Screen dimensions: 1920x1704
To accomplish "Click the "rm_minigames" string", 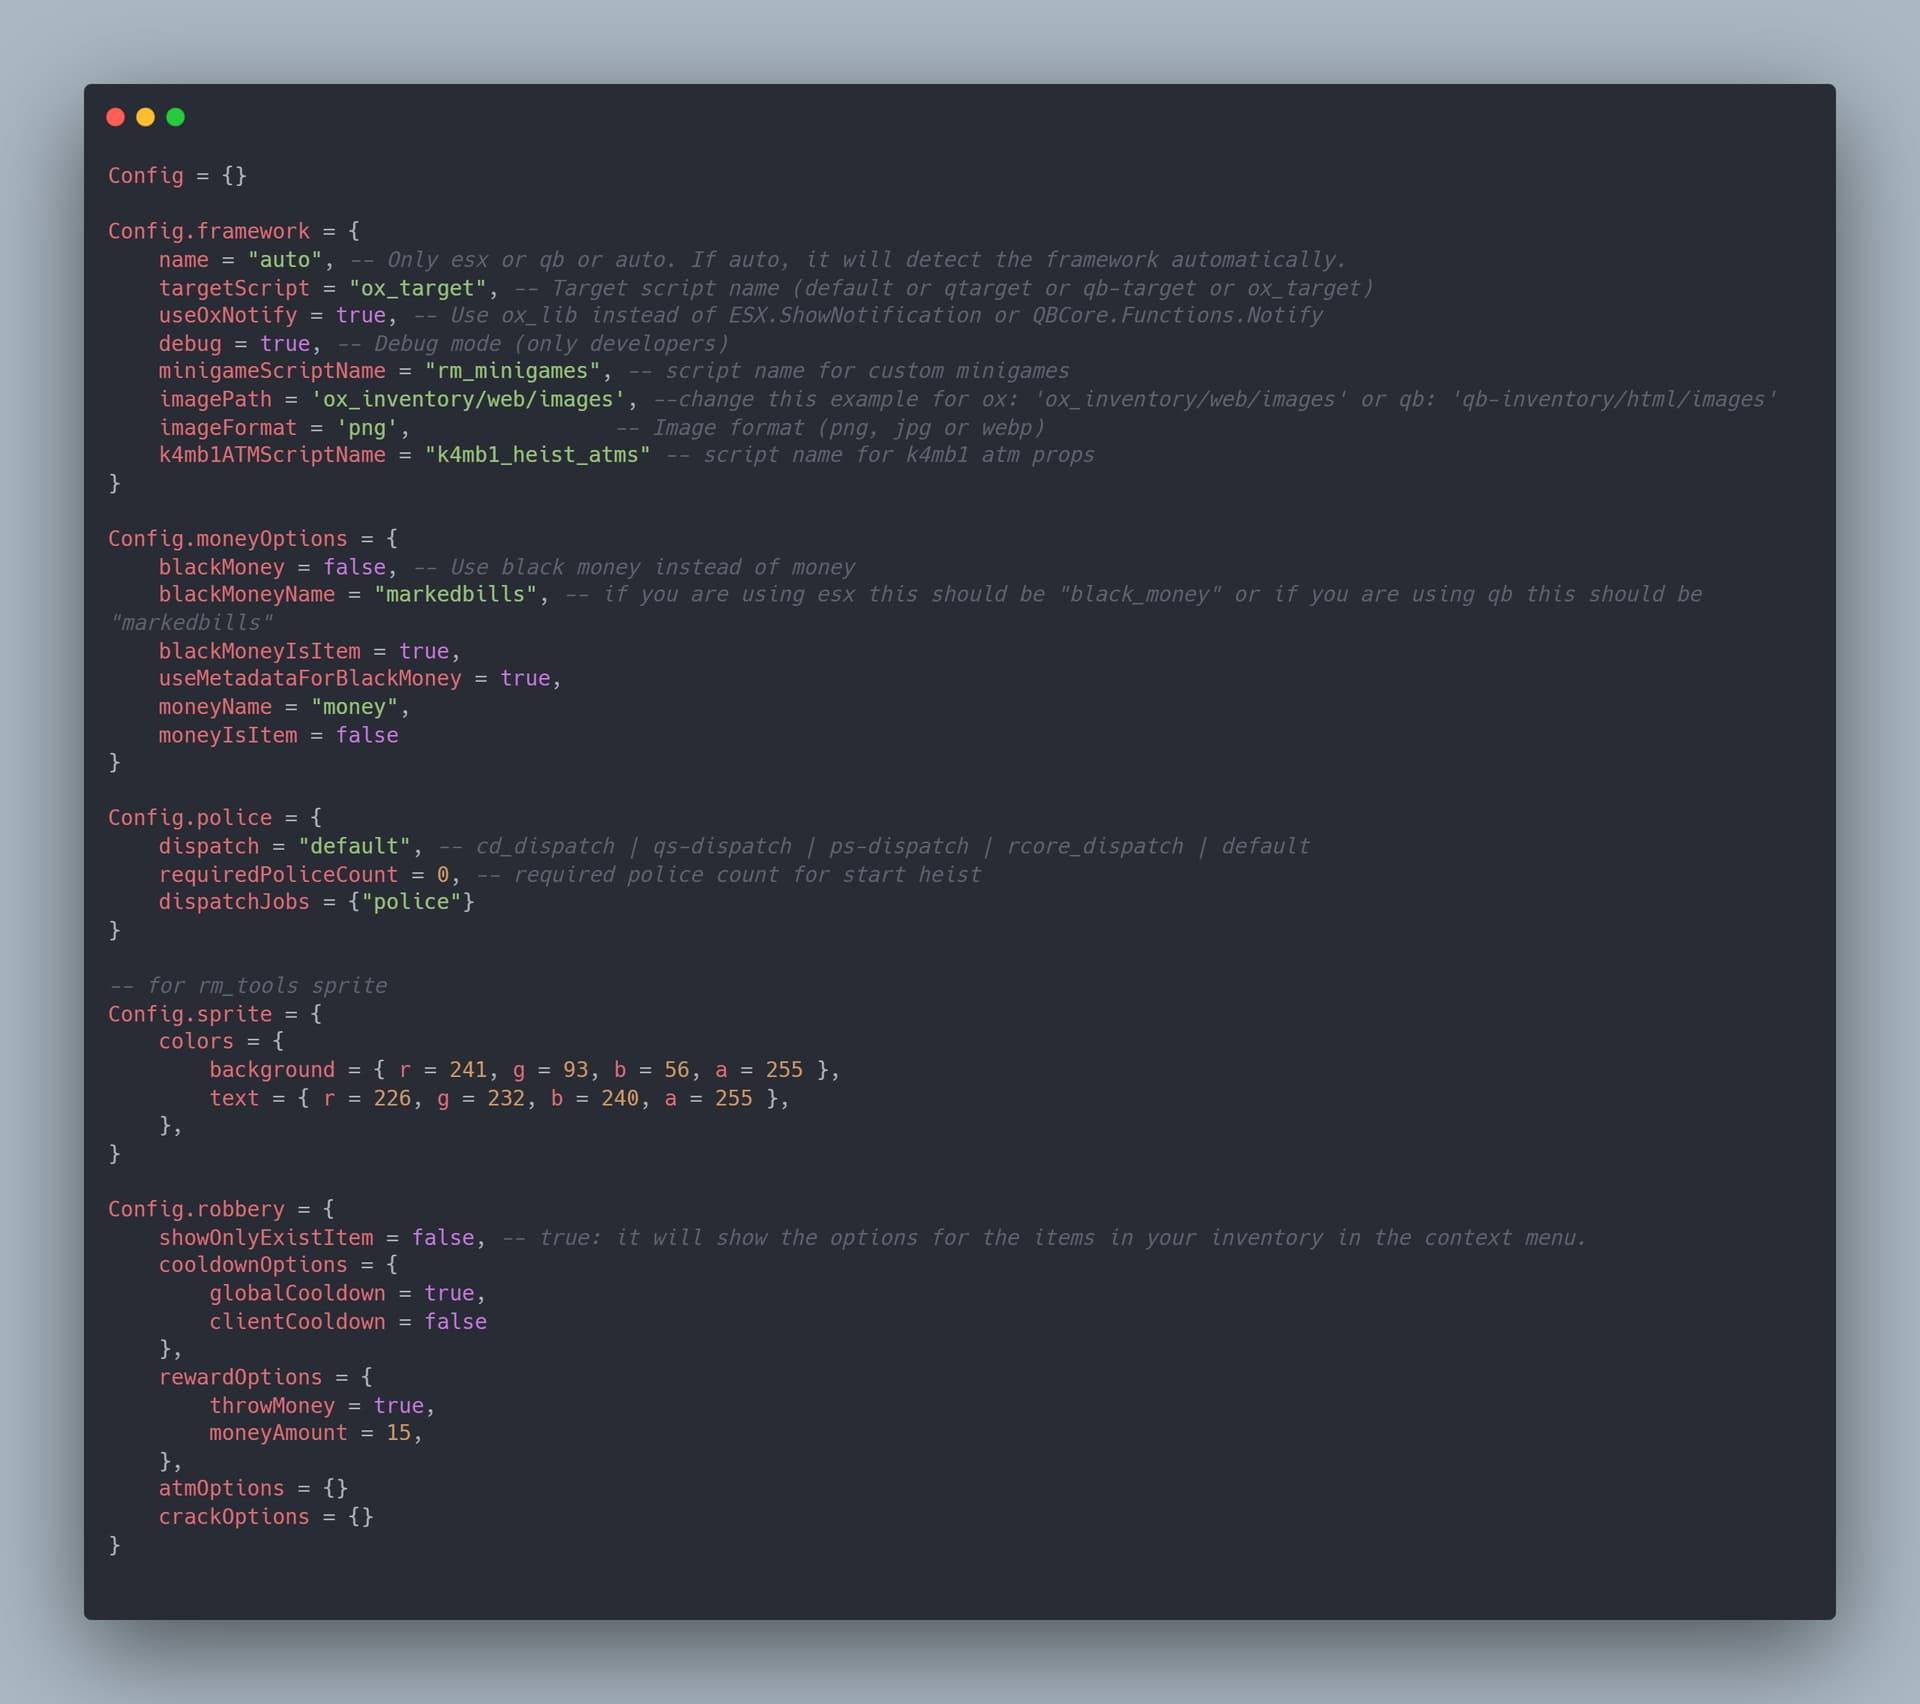I will 512,371.
